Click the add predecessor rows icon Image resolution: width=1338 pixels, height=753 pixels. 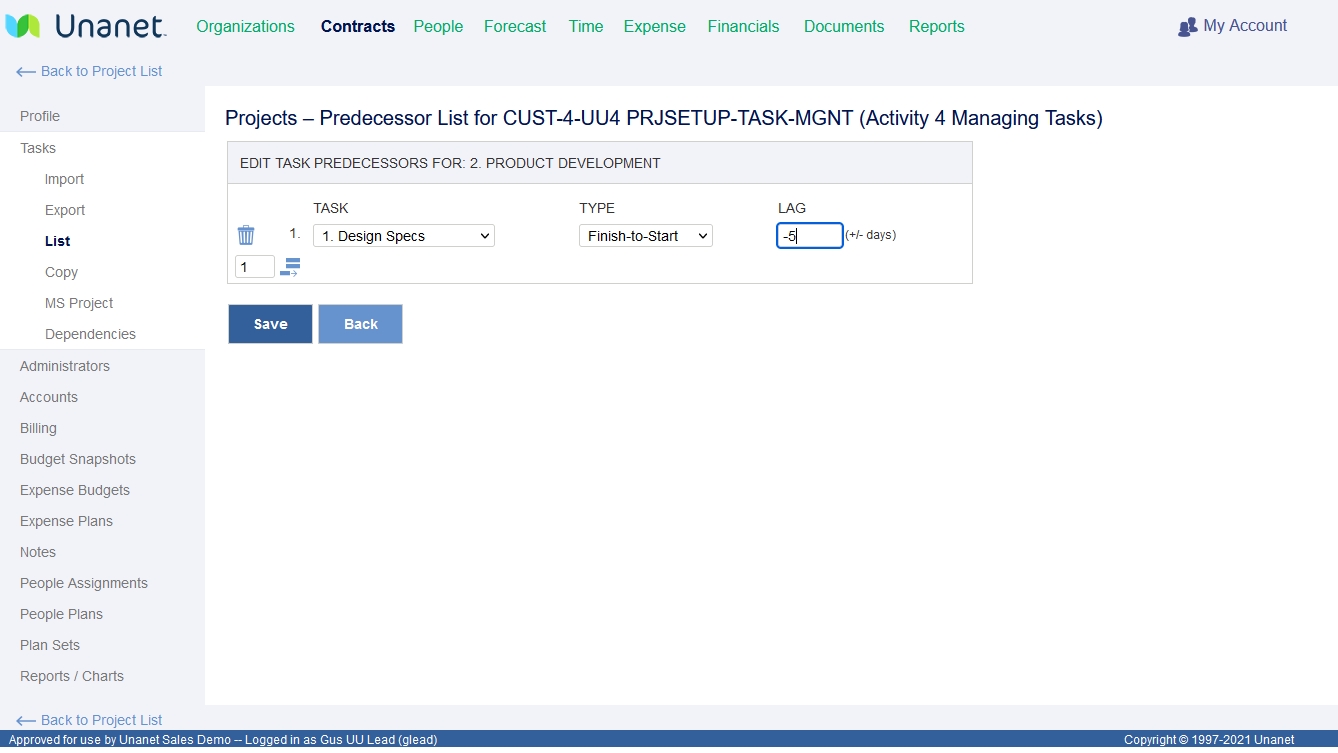(290, 266)
